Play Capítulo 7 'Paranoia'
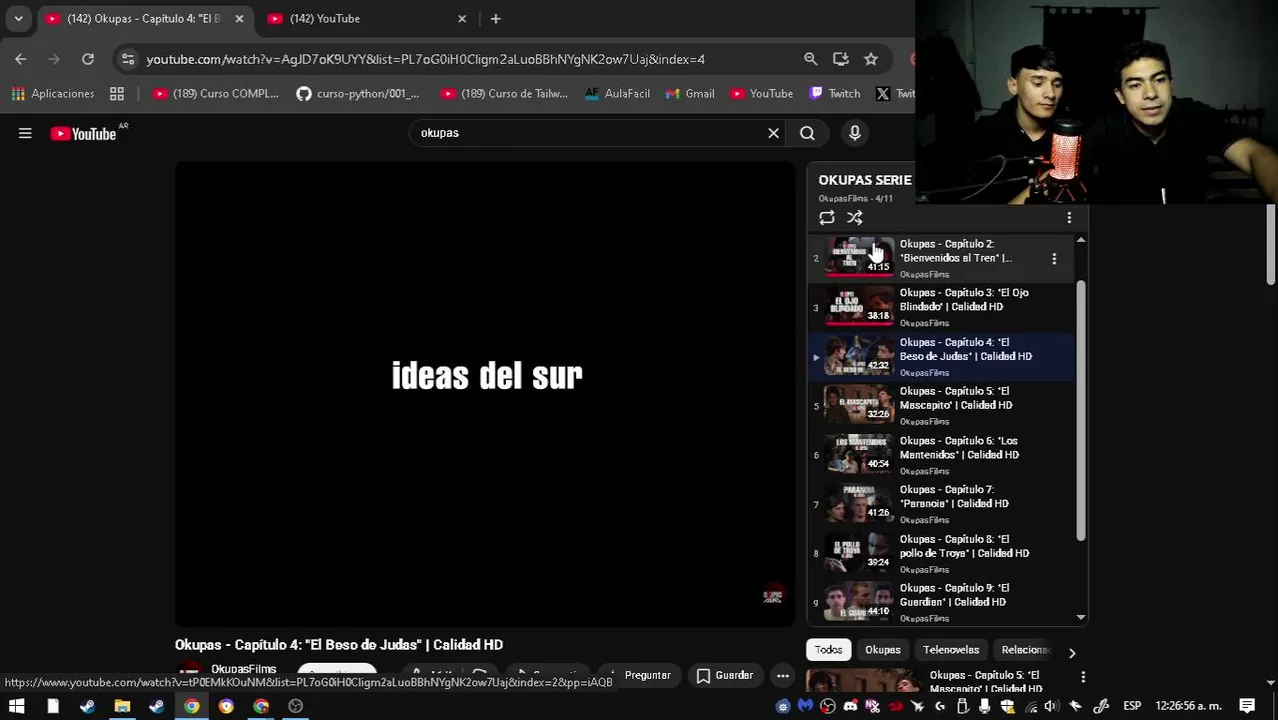This screenshot has width=1278, height=720. 940,504
